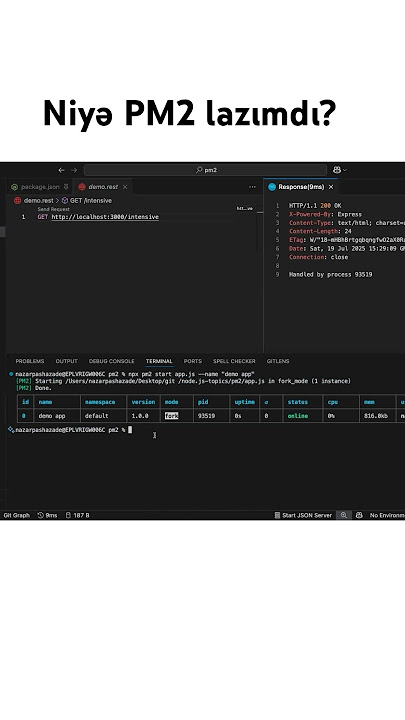Click X-Powered-By: Express header line

(x=325, y=214)
